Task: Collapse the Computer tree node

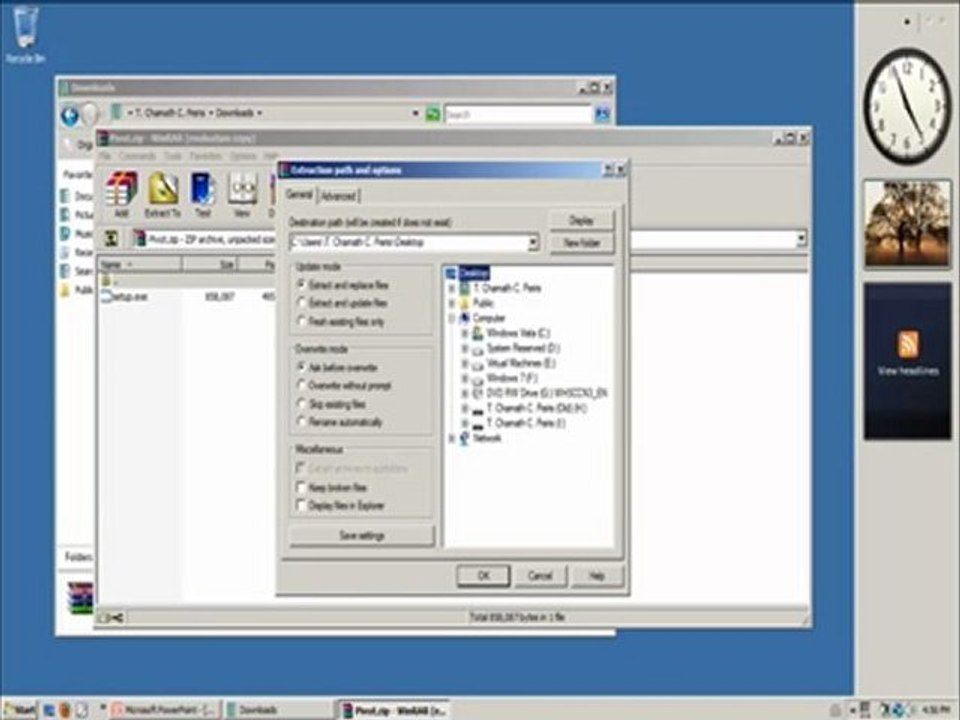Action: click(x=452, y=318)
